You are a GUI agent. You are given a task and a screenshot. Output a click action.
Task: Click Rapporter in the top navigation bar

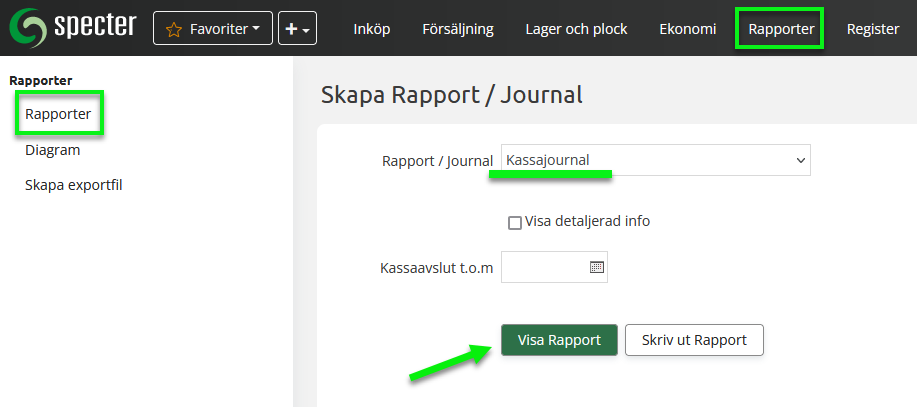coord(780,29)
